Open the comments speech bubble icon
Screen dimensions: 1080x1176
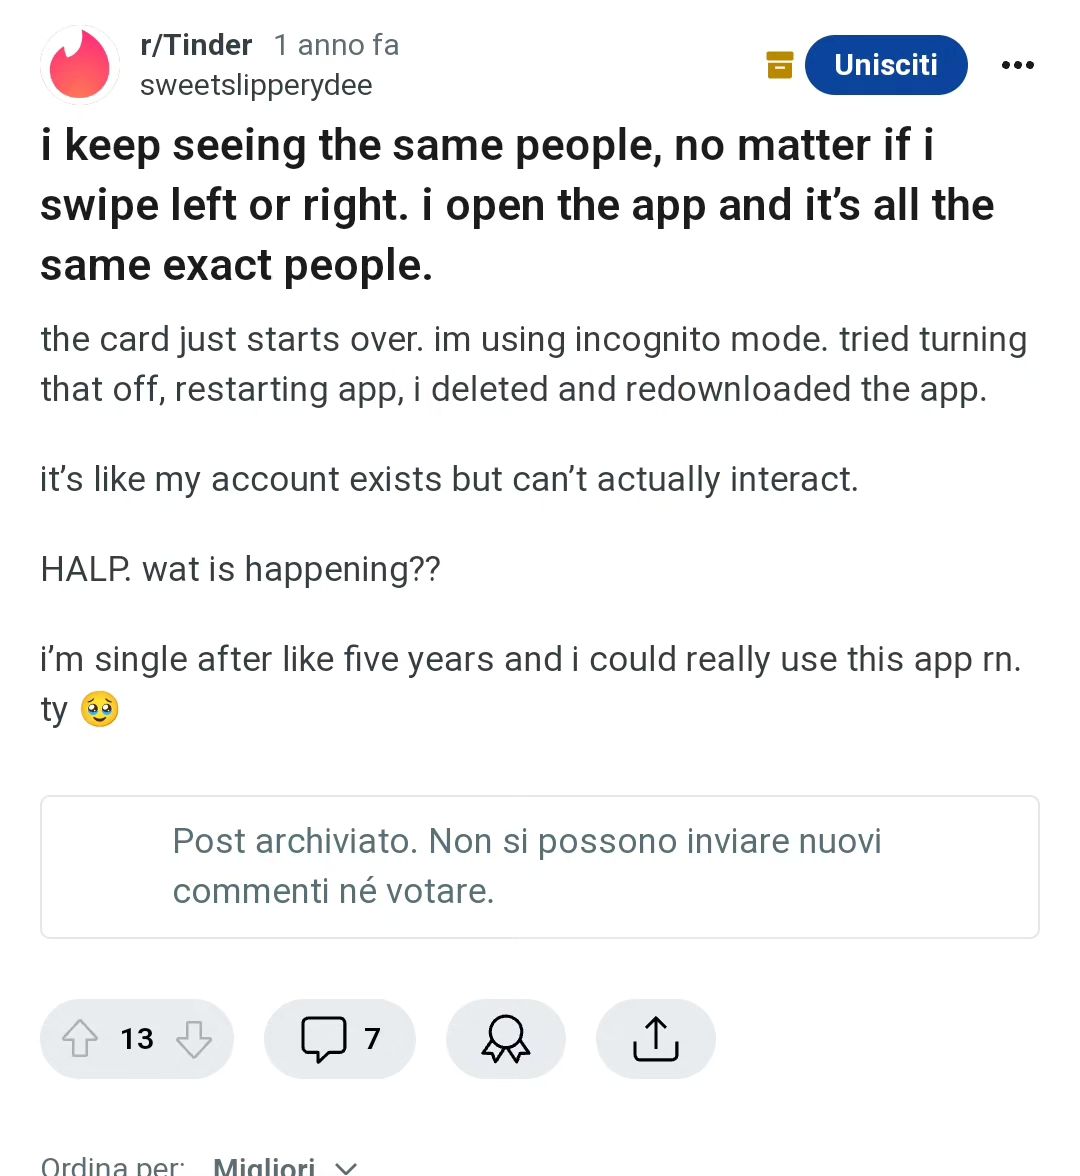[x=323, y=1039]
